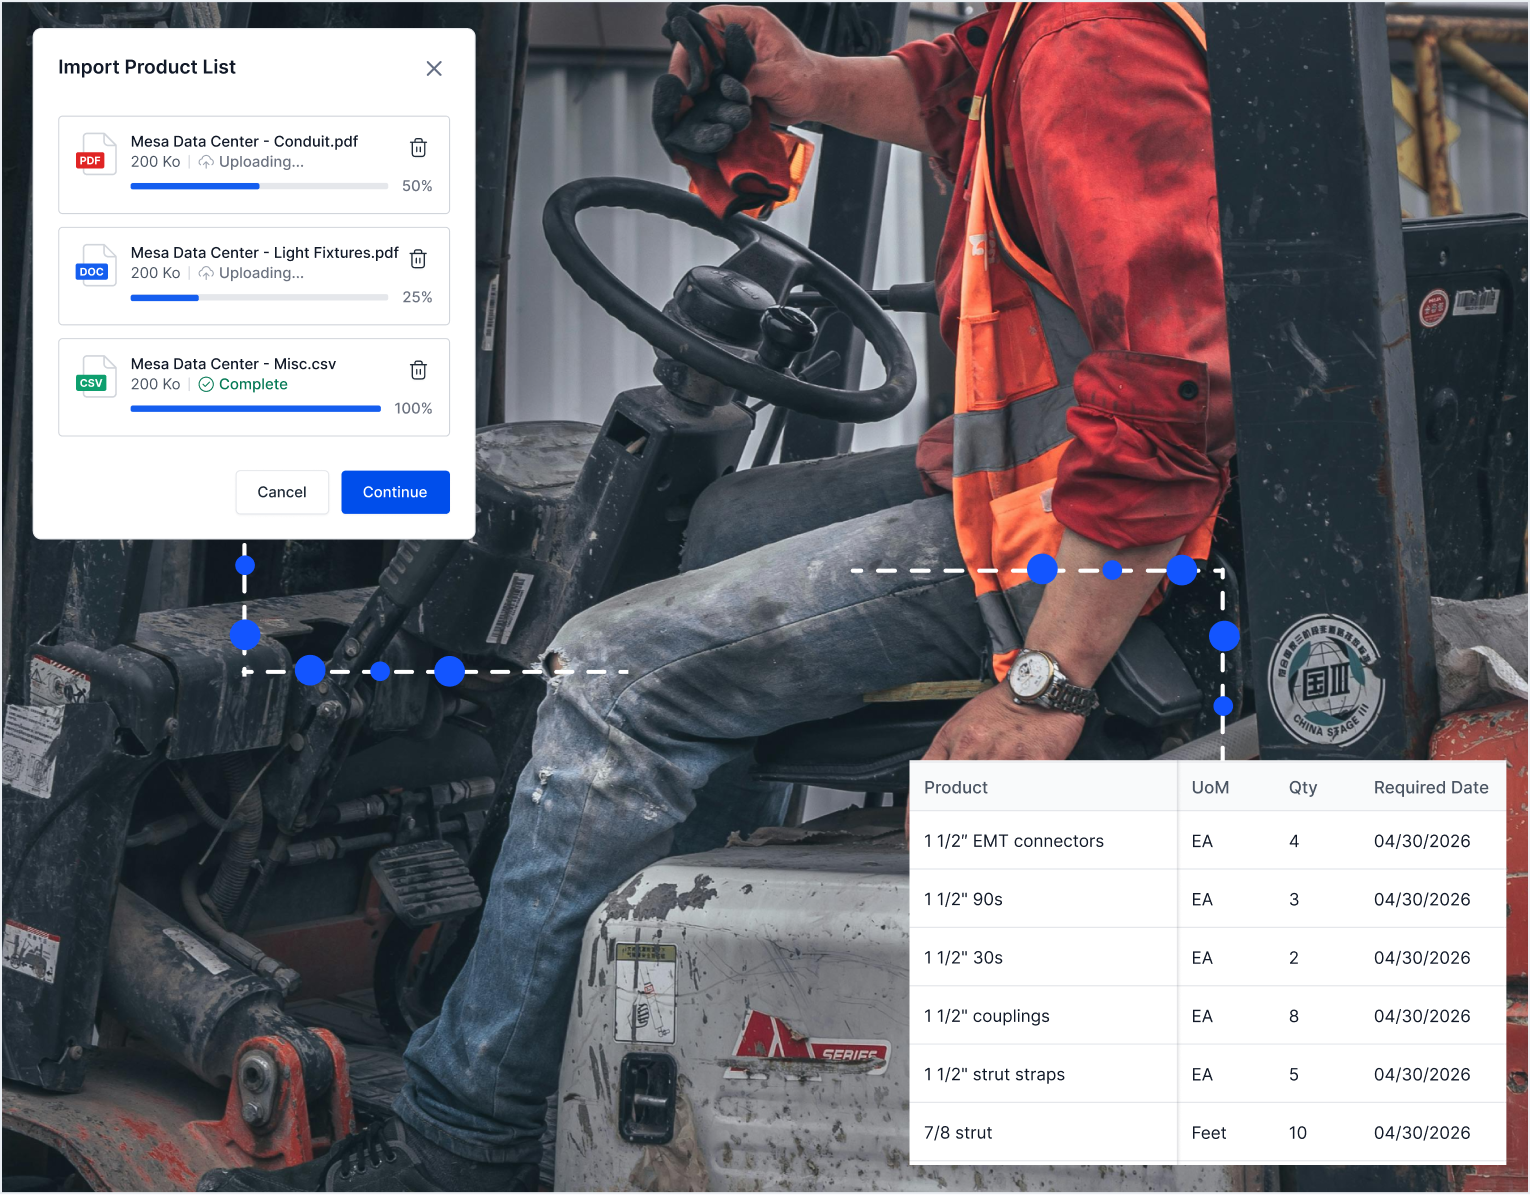The width and height of the screenshot is (1530, 1195).
Task: Click the 100% upload percentage label
Action: (413, 408)
